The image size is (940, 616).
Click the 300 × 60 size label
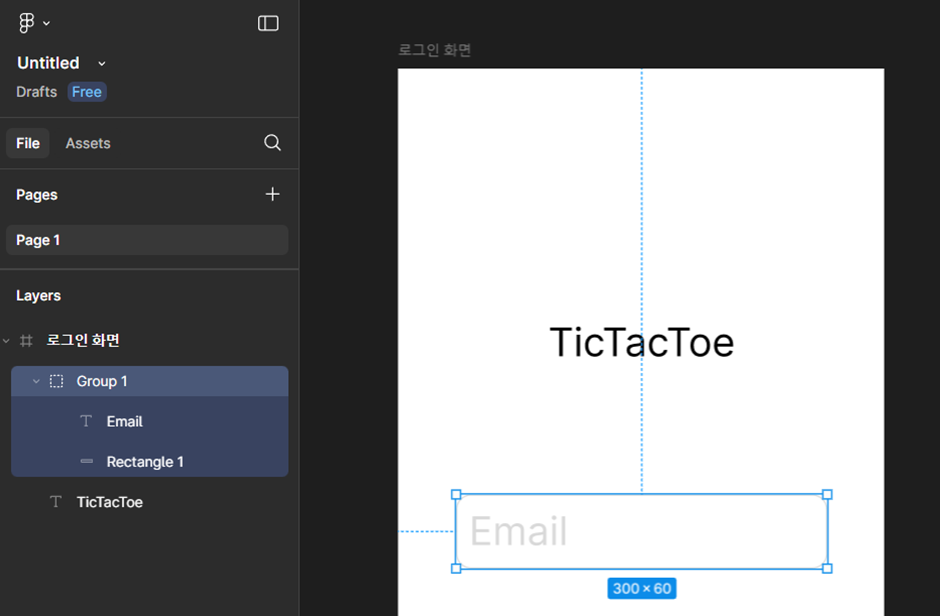(642, 588)
